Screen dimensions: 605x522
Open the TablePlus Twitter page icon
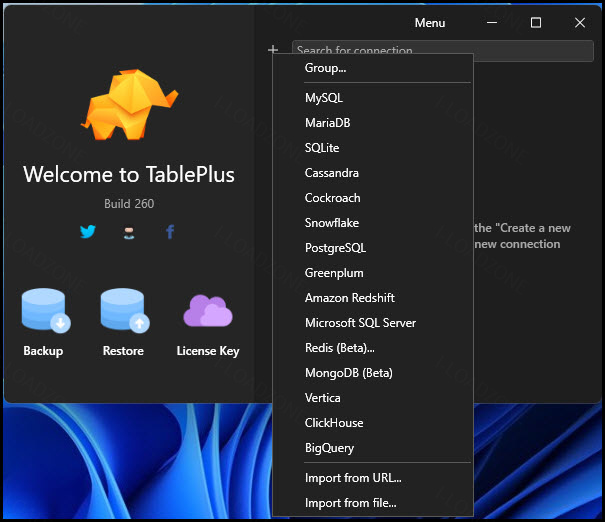(x=88, y=231)
